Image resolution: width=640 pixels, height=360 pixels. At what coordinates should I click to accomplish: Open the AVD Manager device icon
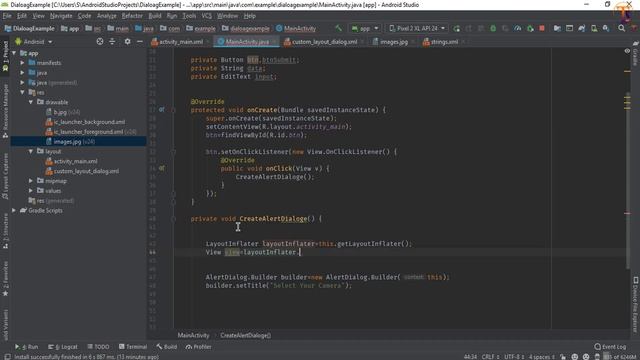coord(594,28)
